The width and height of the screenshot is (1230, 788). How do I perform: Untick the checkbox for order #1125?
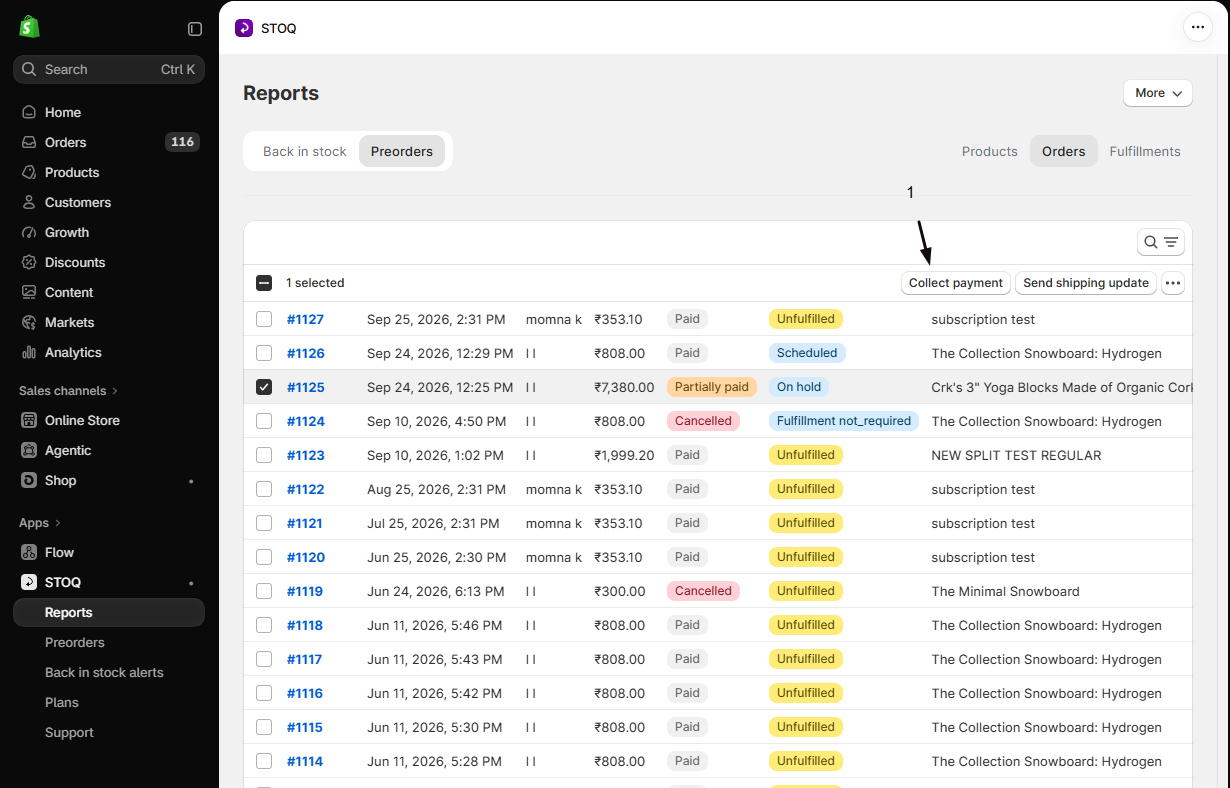pos(264,387)
